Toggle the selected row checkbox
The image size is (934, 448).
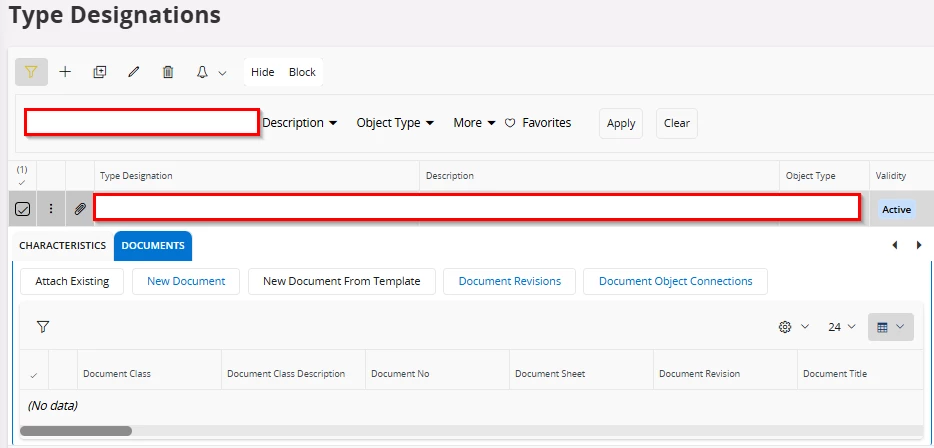click(23, 209)
